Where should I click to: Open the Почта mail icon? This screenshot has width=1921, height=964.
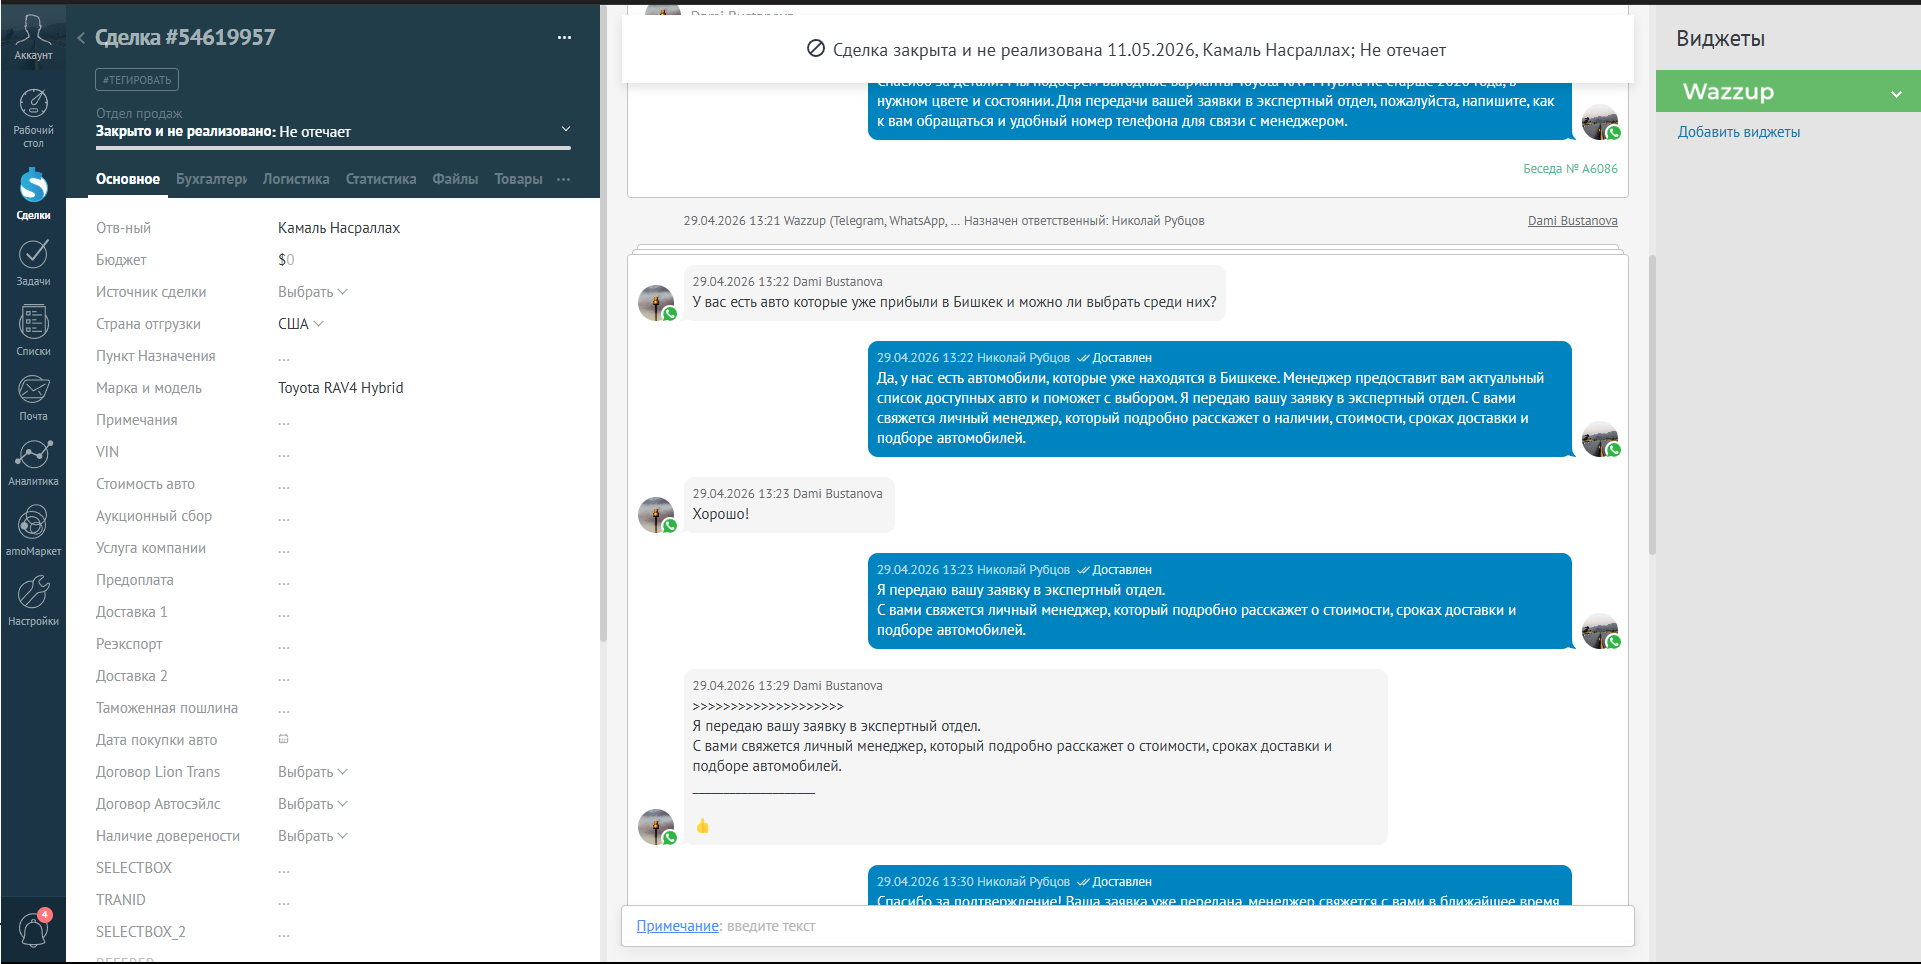(x=33, y=397)
